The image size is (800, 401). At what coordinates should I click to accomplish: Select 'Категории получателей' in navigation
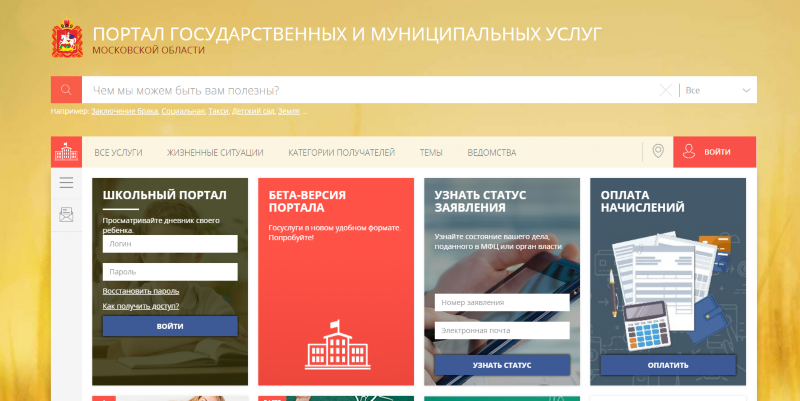click(x=341, y=153)
